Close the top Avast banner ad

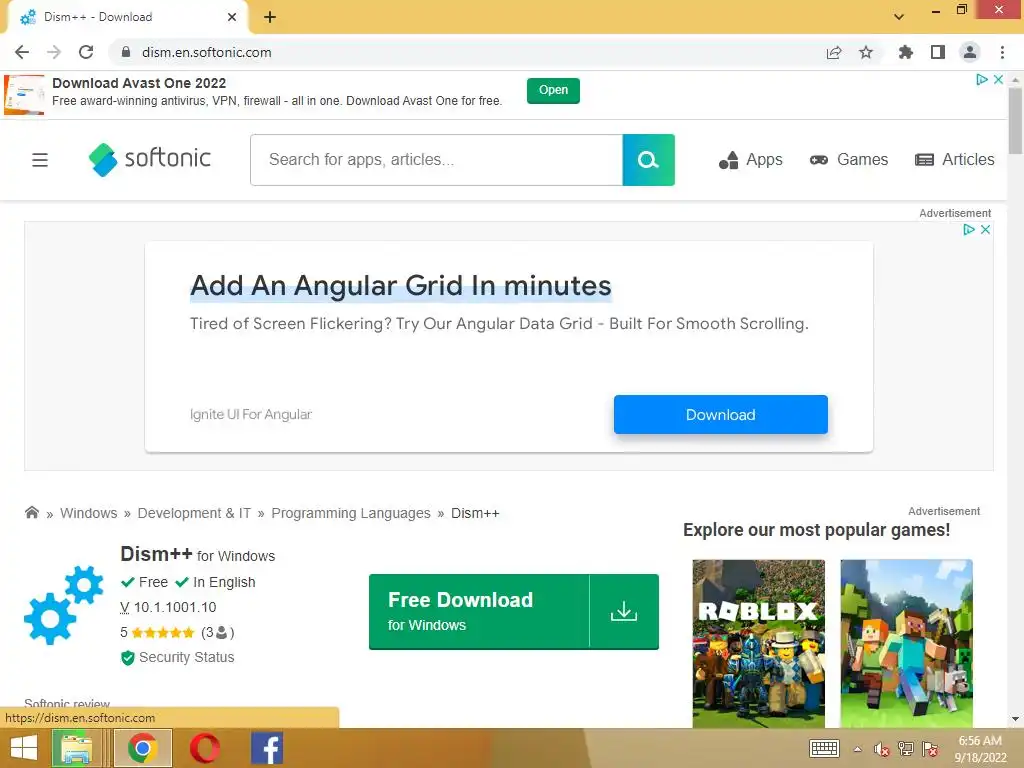(x=999, y=80)
